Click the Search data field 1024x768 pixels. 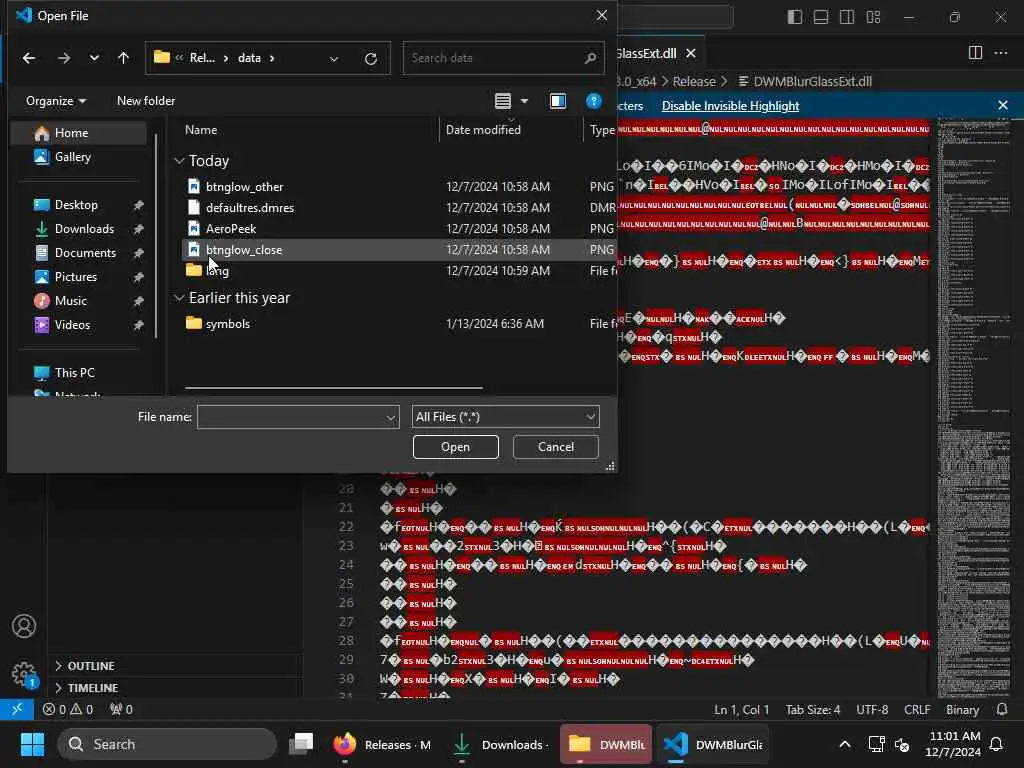(x=503, y=58)
